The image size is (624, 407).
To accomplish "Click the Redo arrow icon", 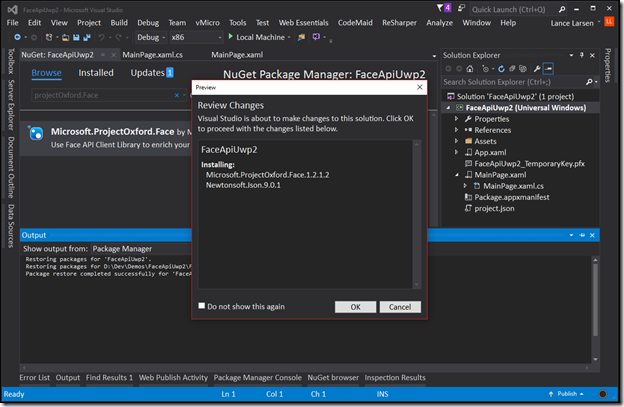I will [x=118, y=37].
